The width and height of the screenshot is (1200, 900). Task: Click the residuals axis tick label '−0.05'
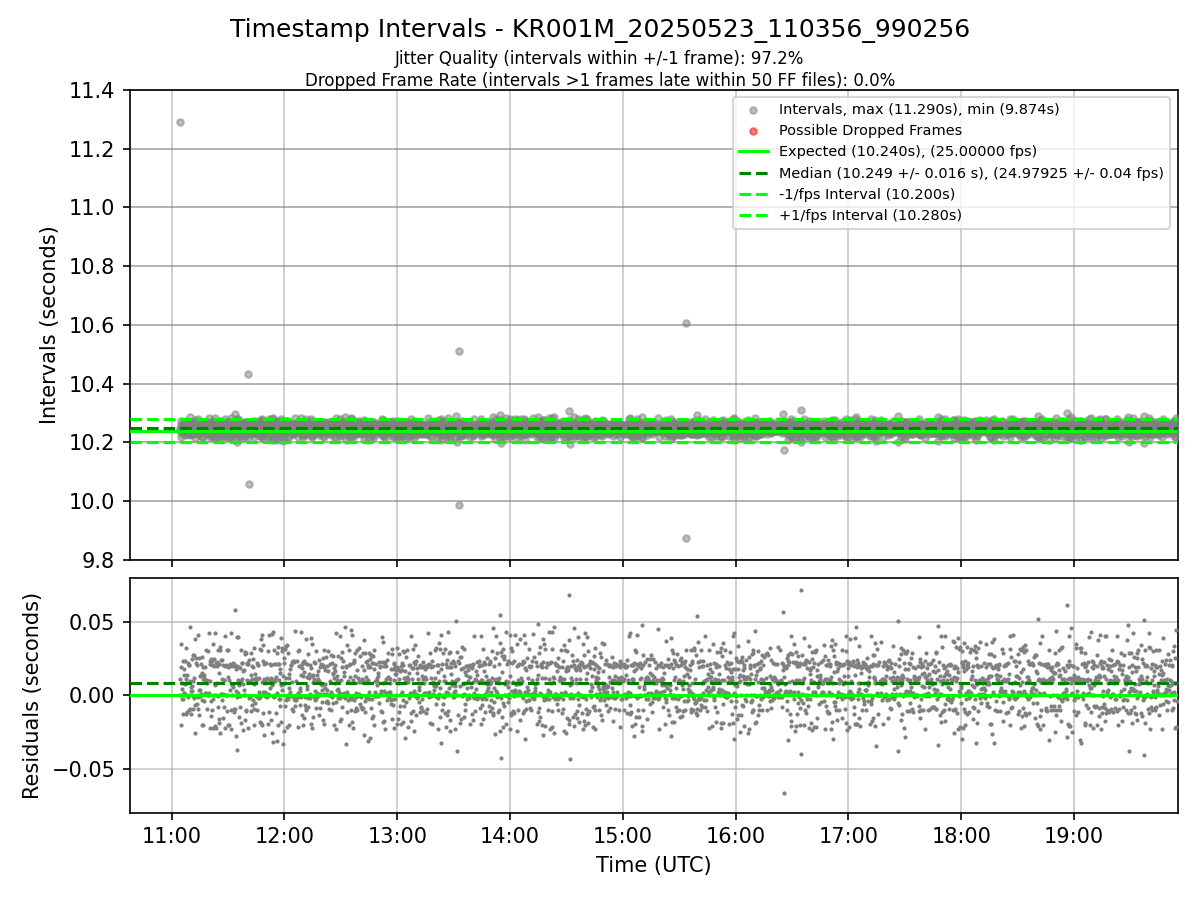tap(84, 769)
